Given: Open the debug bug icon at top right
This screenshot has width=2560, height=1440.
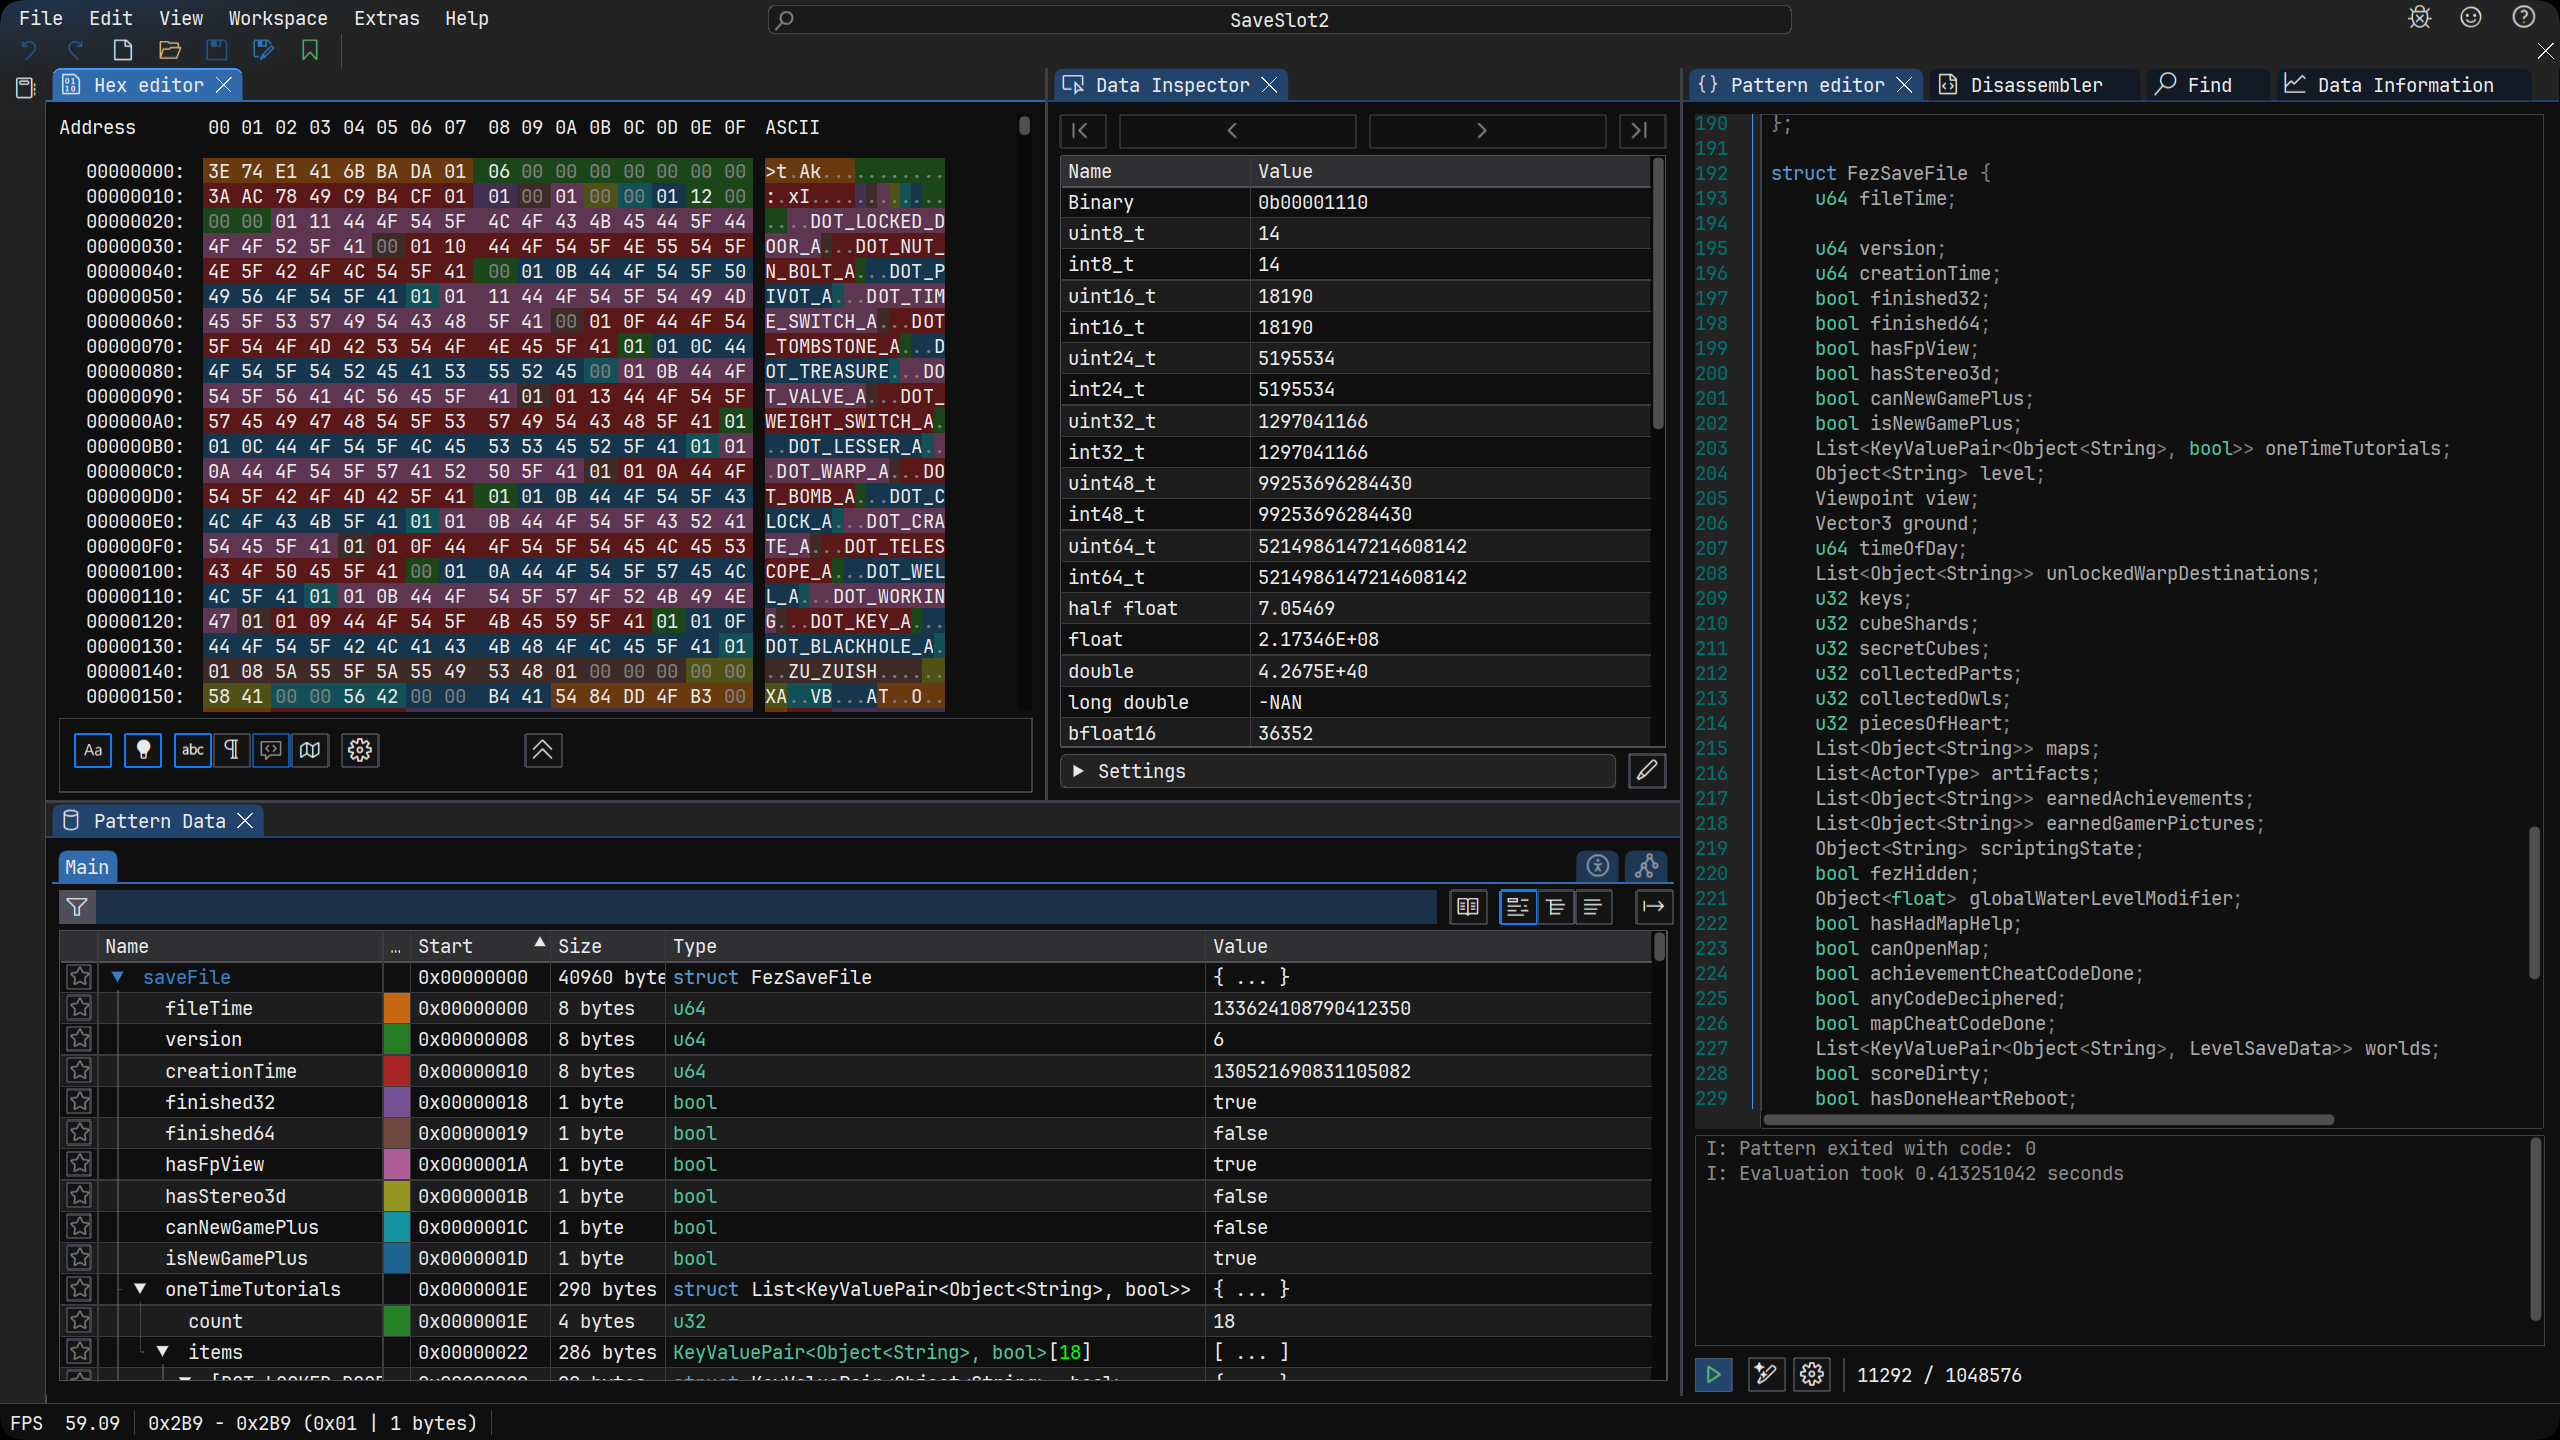Looking at the screenshot, I should pyautogui.click(x=2419, y=18).
